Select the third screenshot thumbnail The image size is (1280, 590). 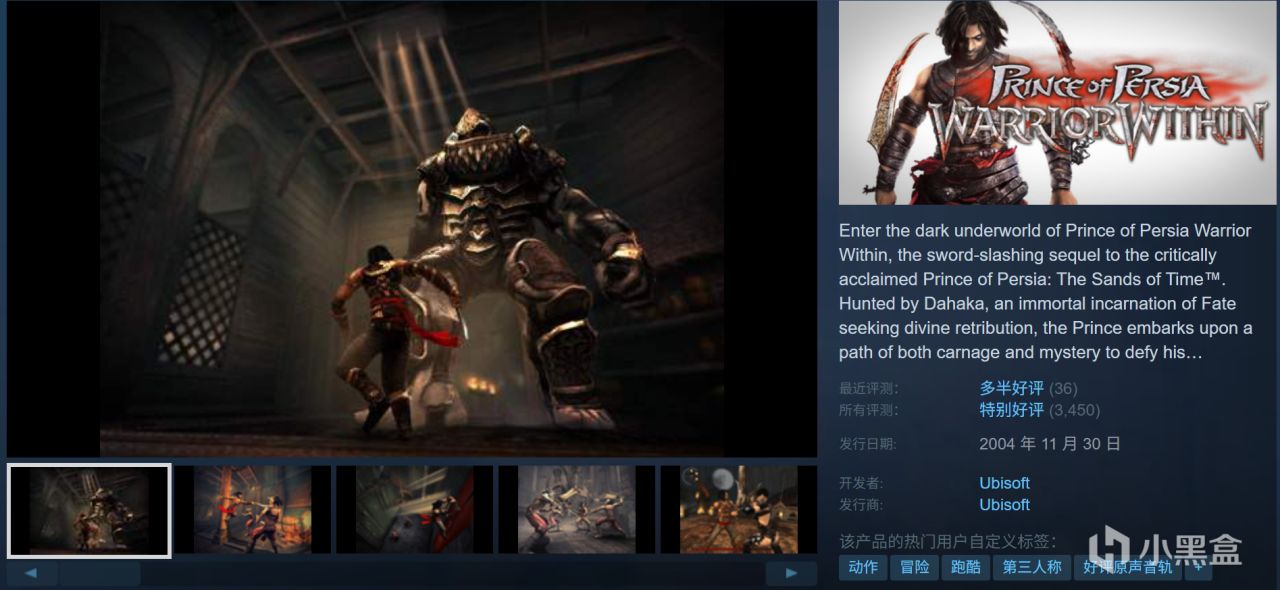pos(414,510)
